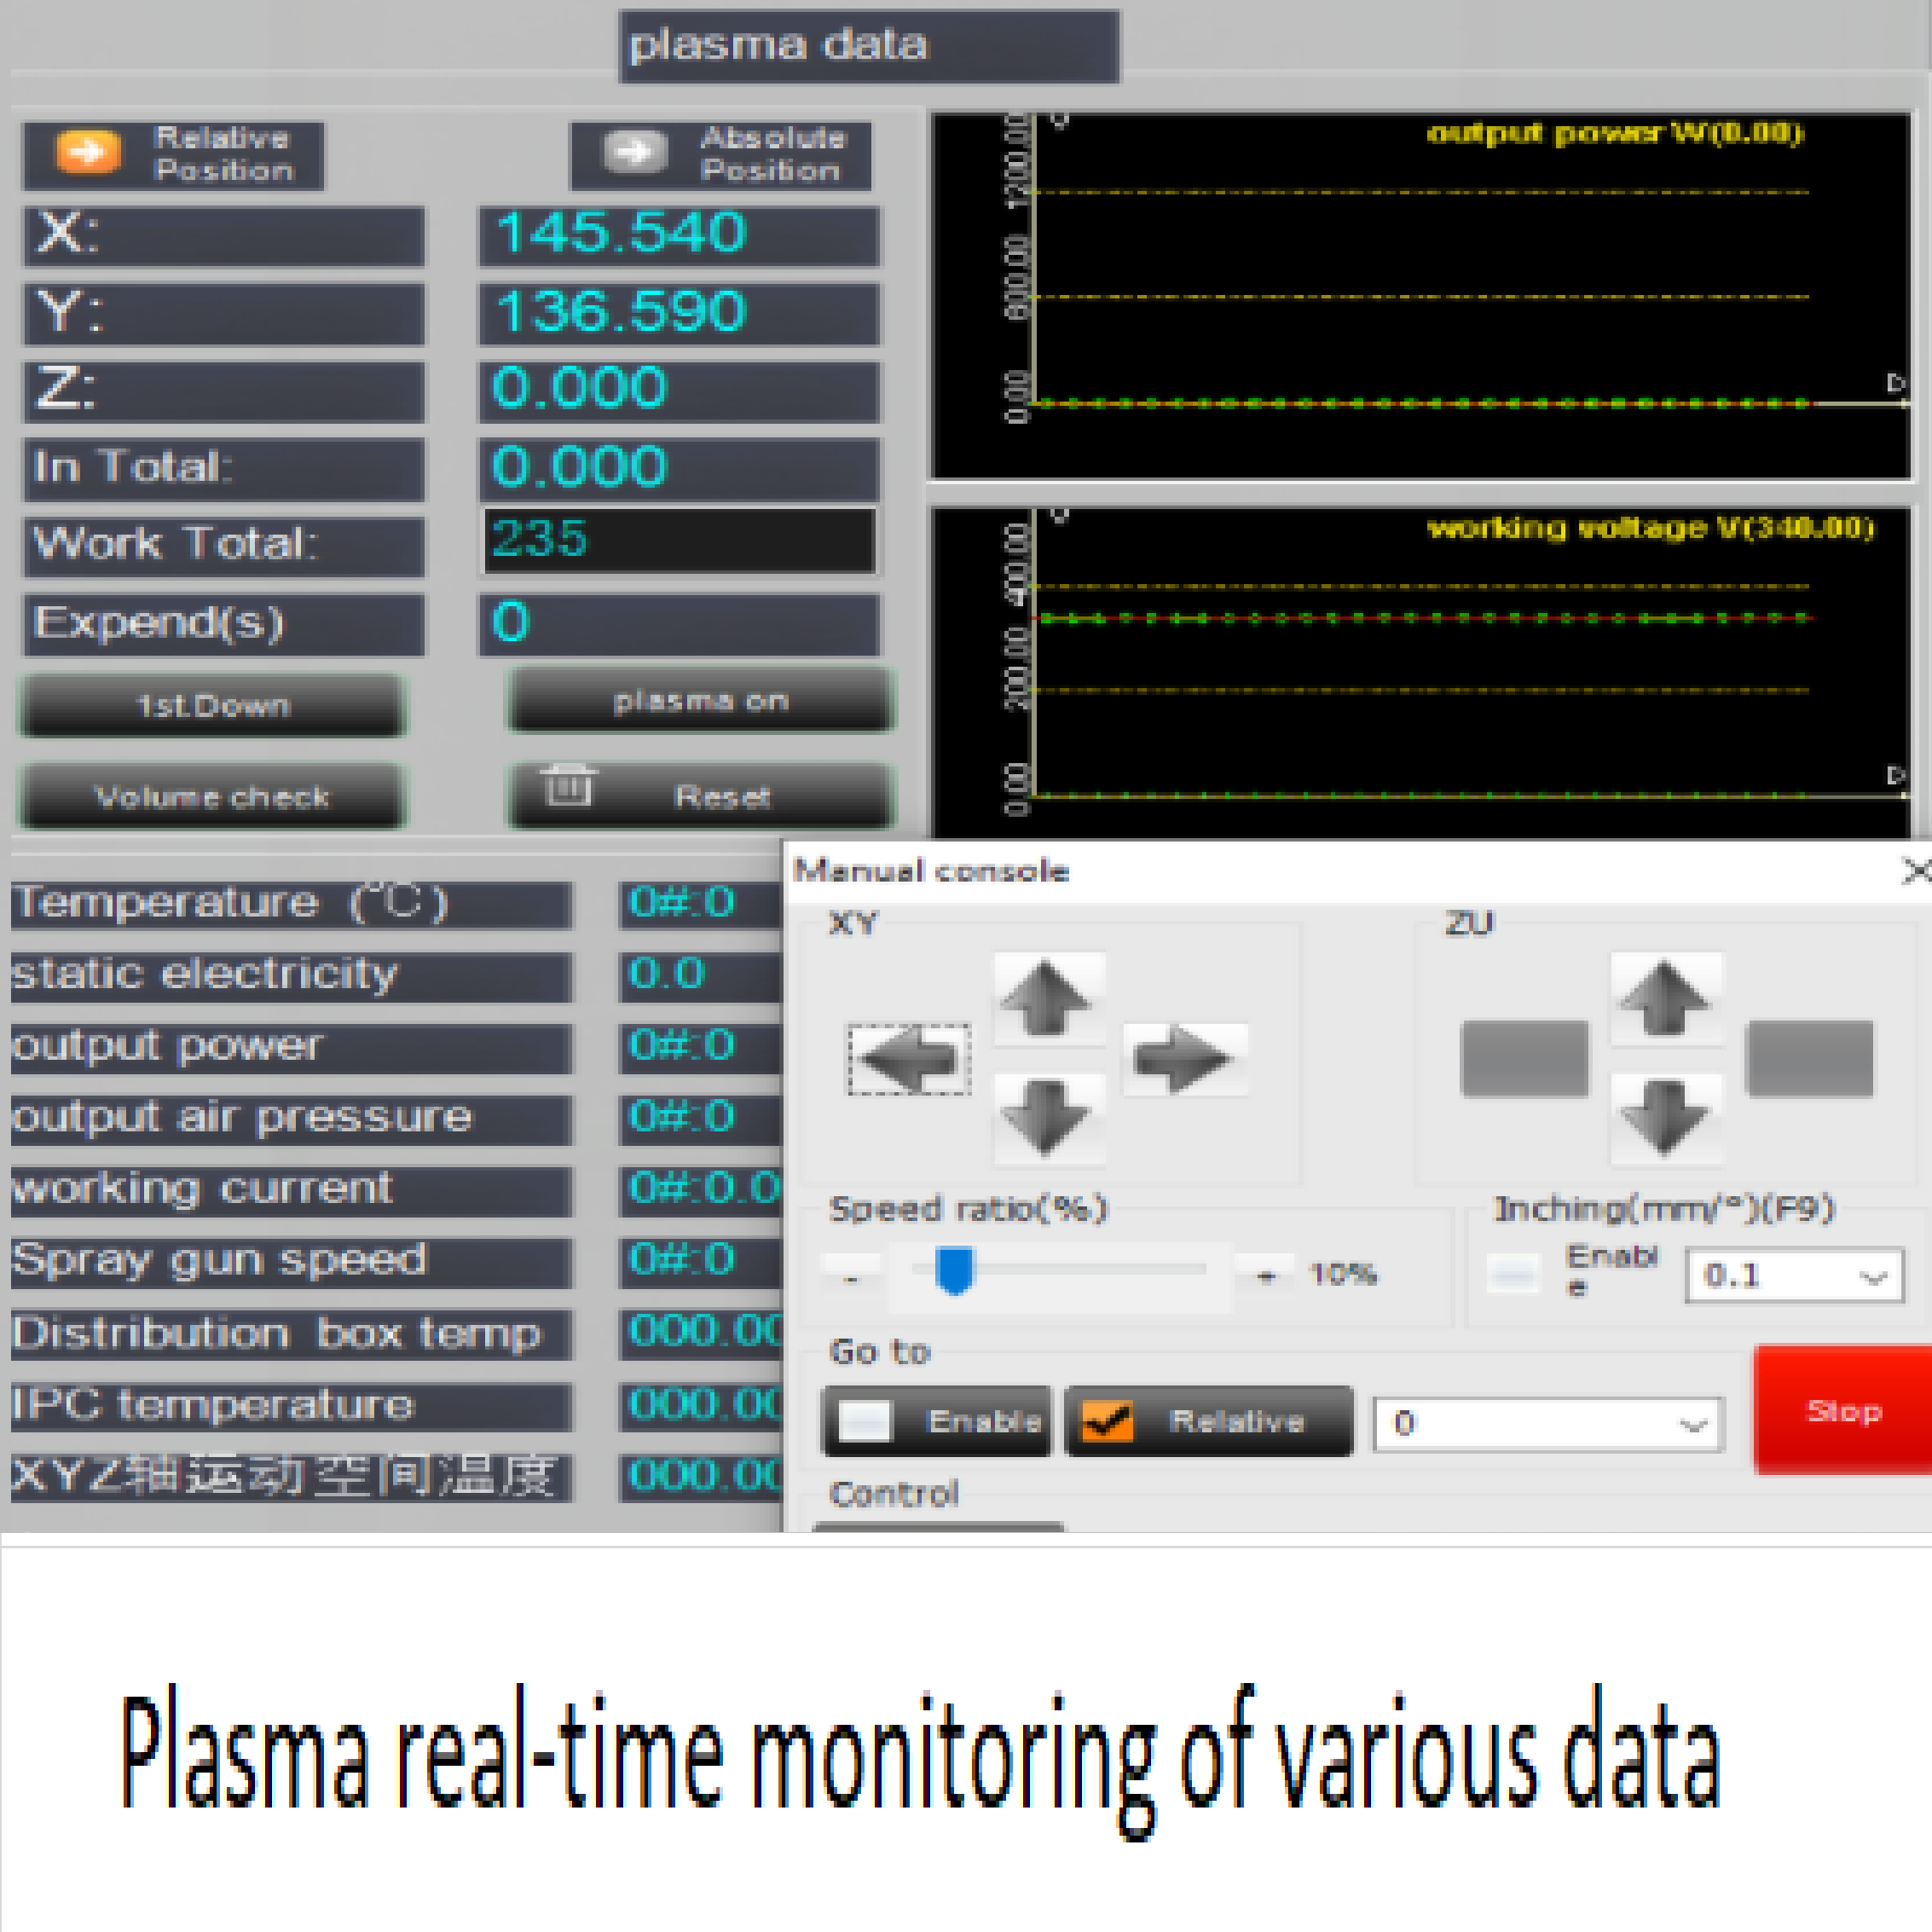This screenshot has height=1932, width=1932.
Task: Click the orange arrow Relative Position icon
Action: click(88, 153)
